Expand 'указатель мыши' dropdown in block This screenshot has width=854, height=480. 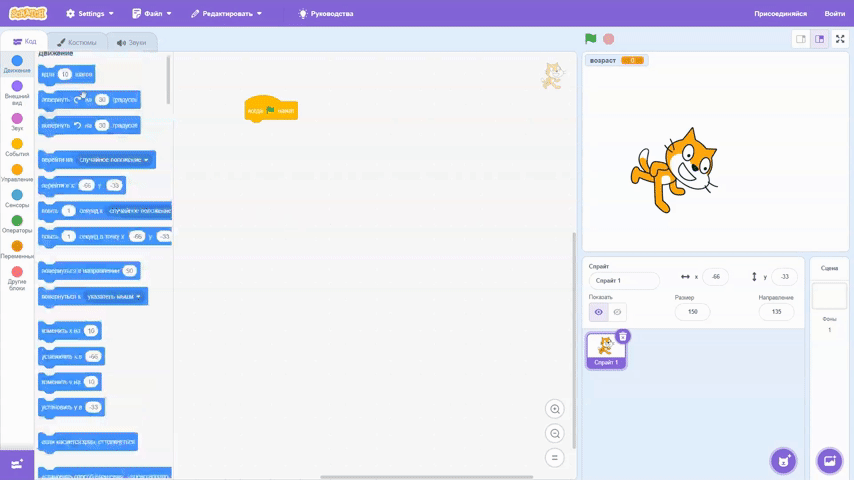point(114,296)
